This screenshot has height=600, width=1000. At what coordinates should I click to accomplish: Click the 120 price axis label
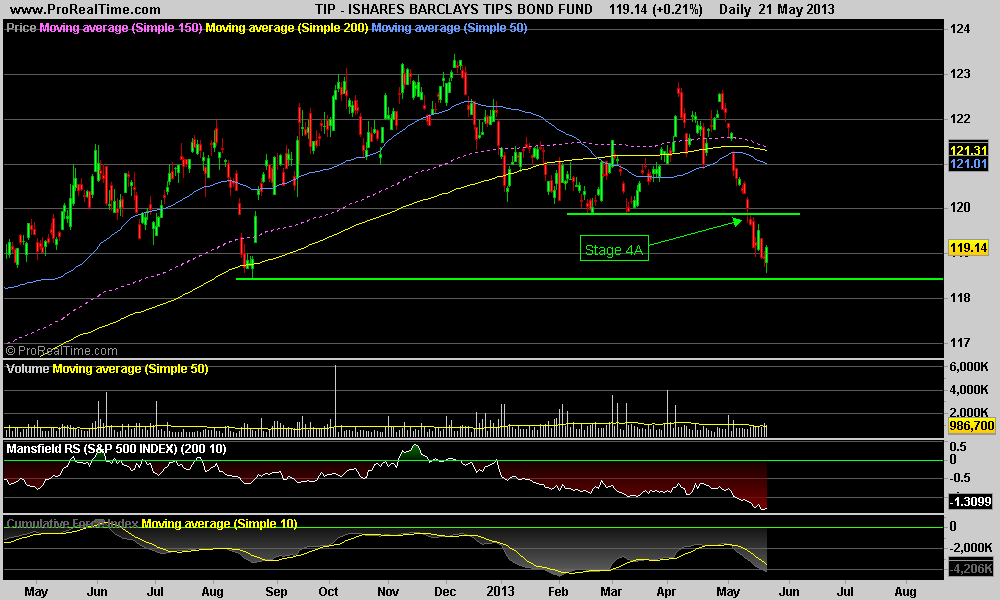960,208
